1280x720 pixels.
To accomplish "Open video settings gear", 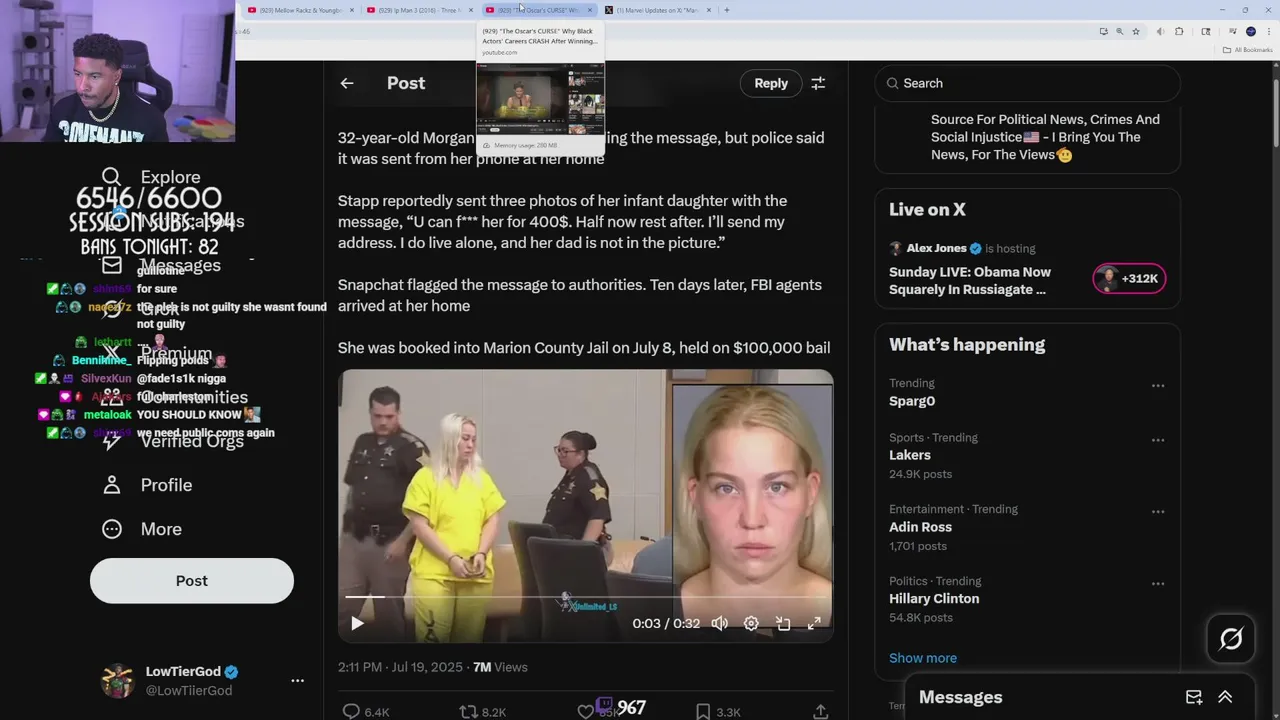I will pos(751,623).
